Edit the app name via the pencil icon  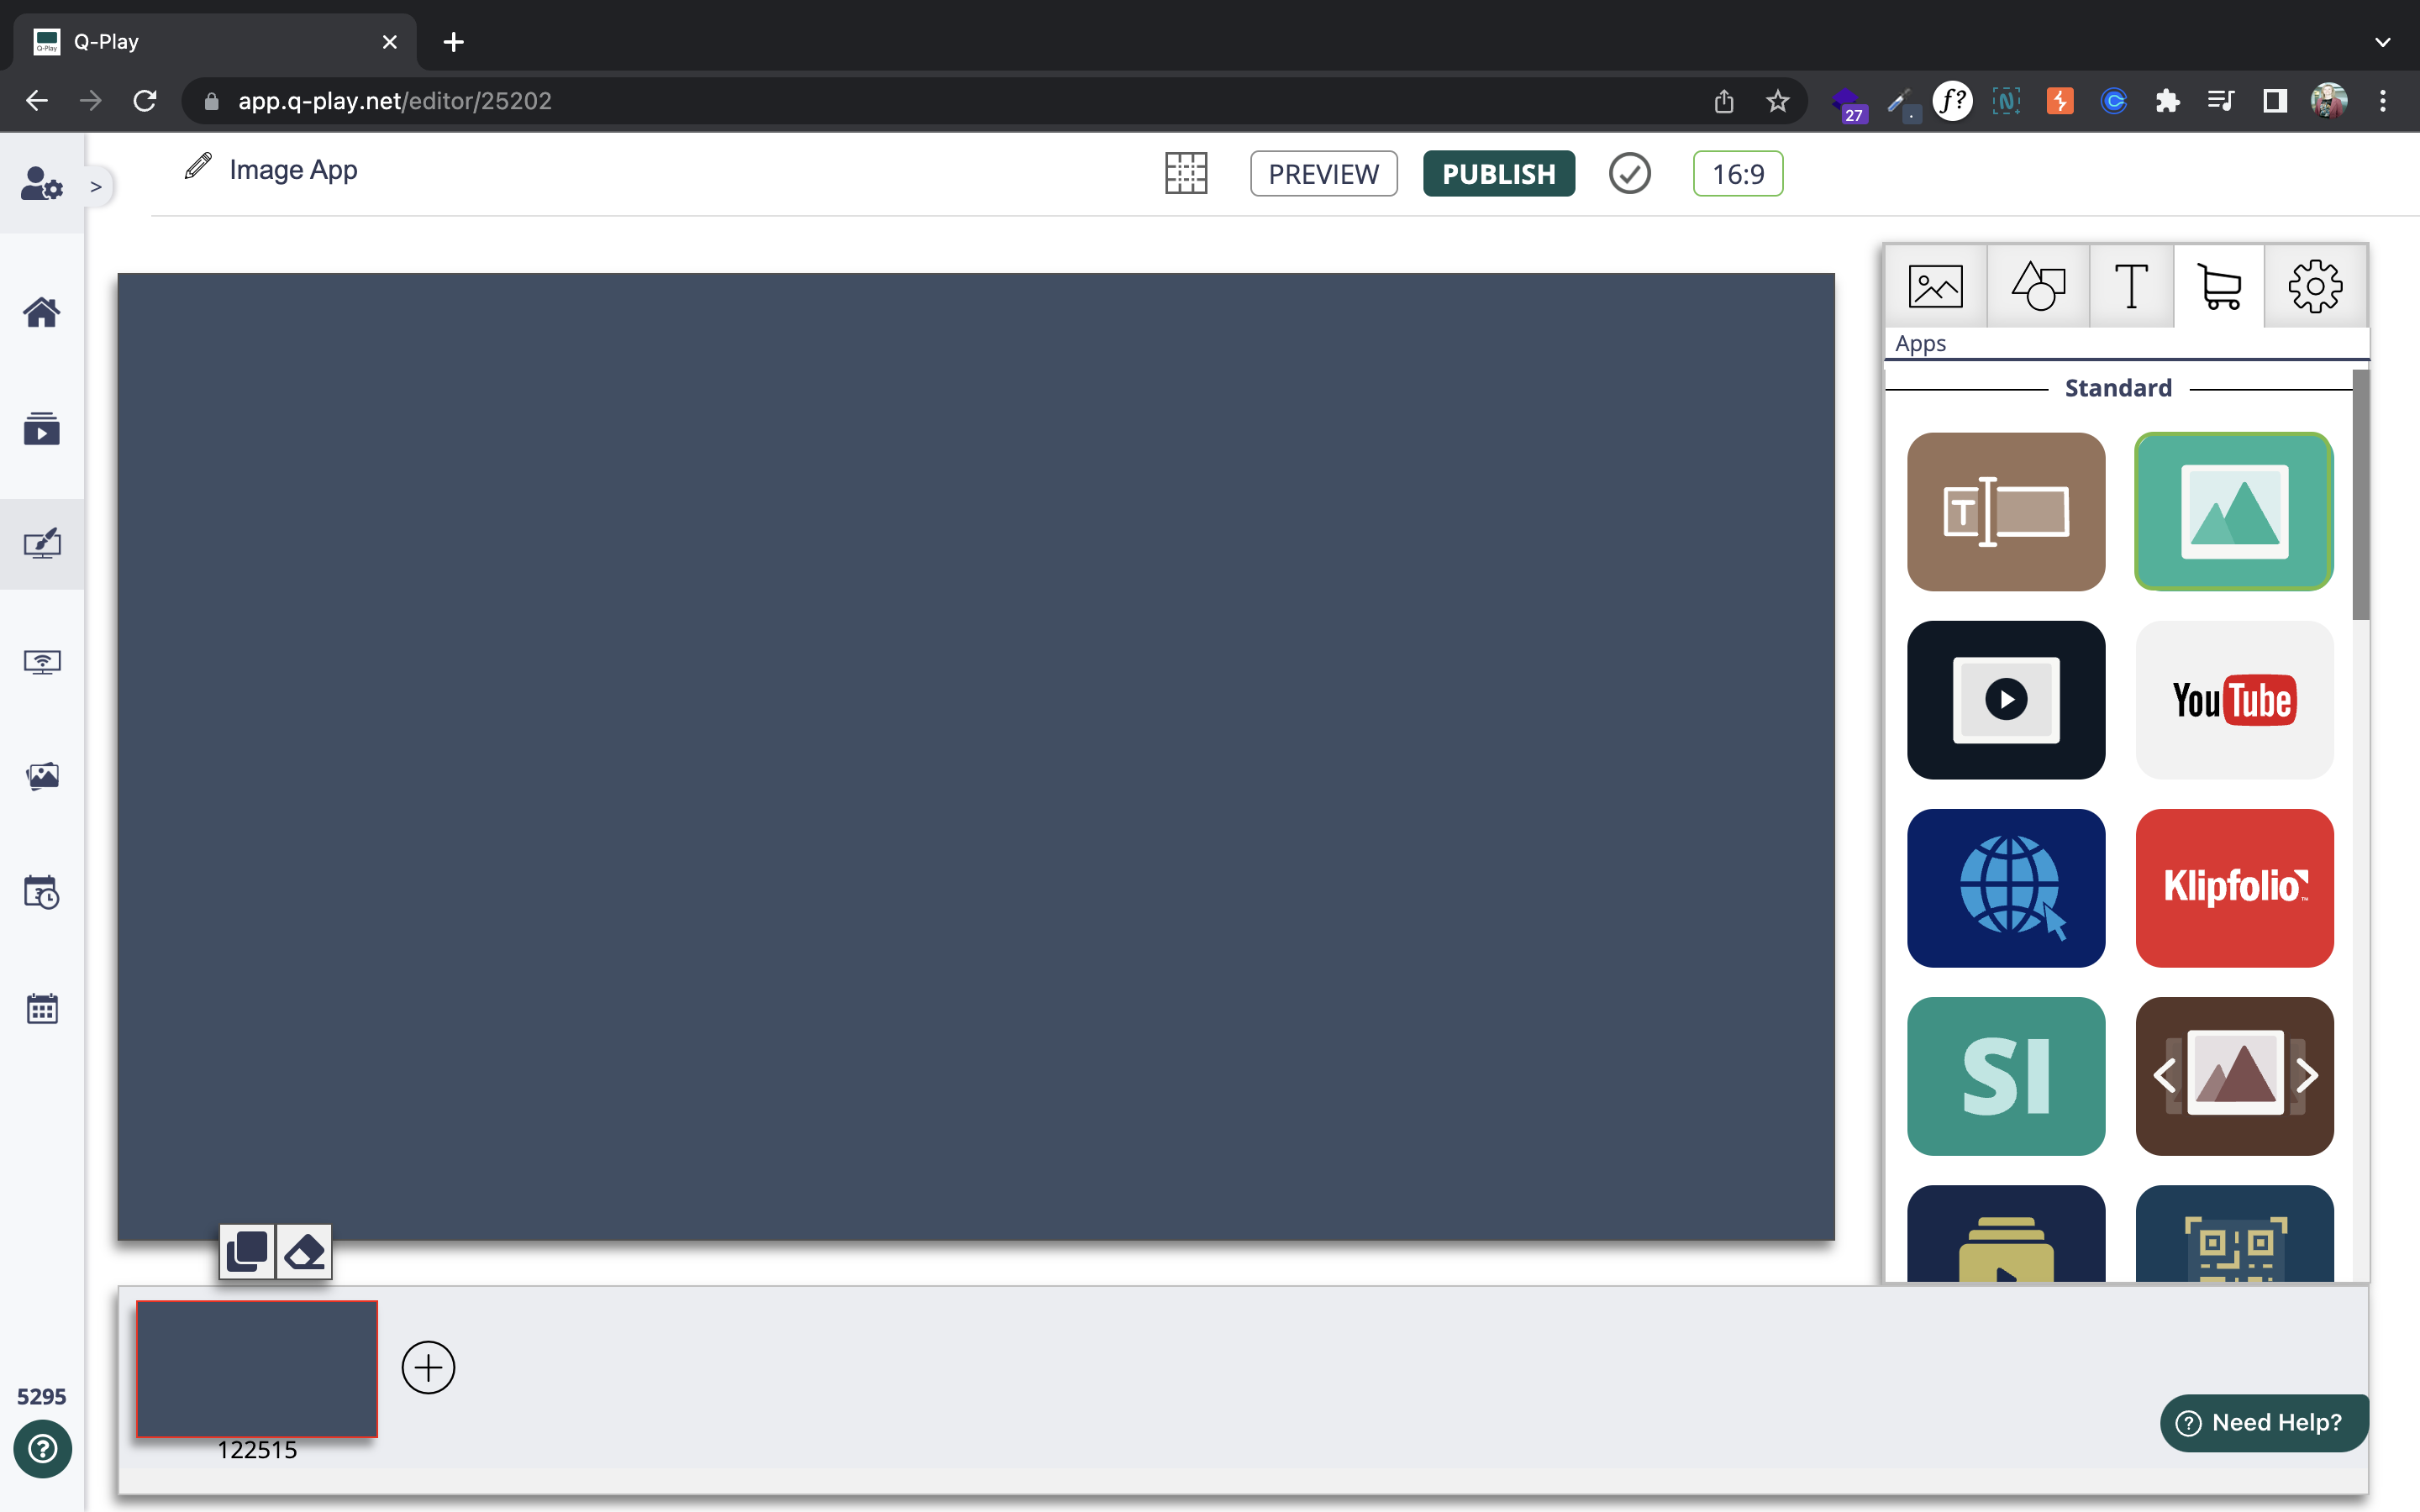[x=196, y=167]
